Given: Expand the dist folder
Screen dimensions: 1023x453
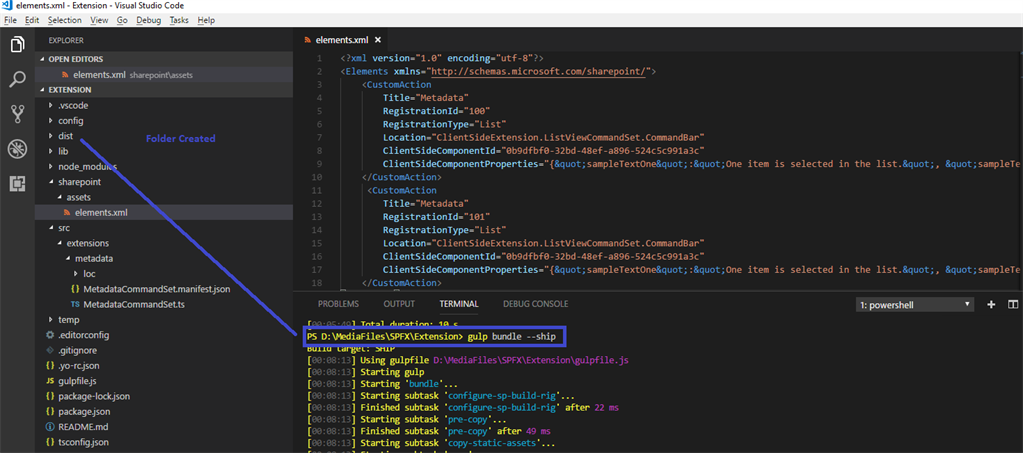Looking at the screenshot, I should 51,136.
